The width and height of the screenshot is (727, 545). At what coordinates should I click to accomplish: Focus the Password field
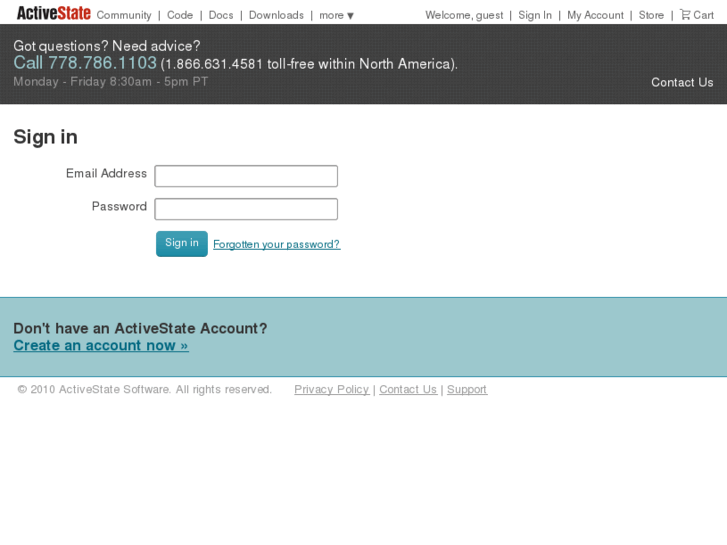(x=246, y=209)
